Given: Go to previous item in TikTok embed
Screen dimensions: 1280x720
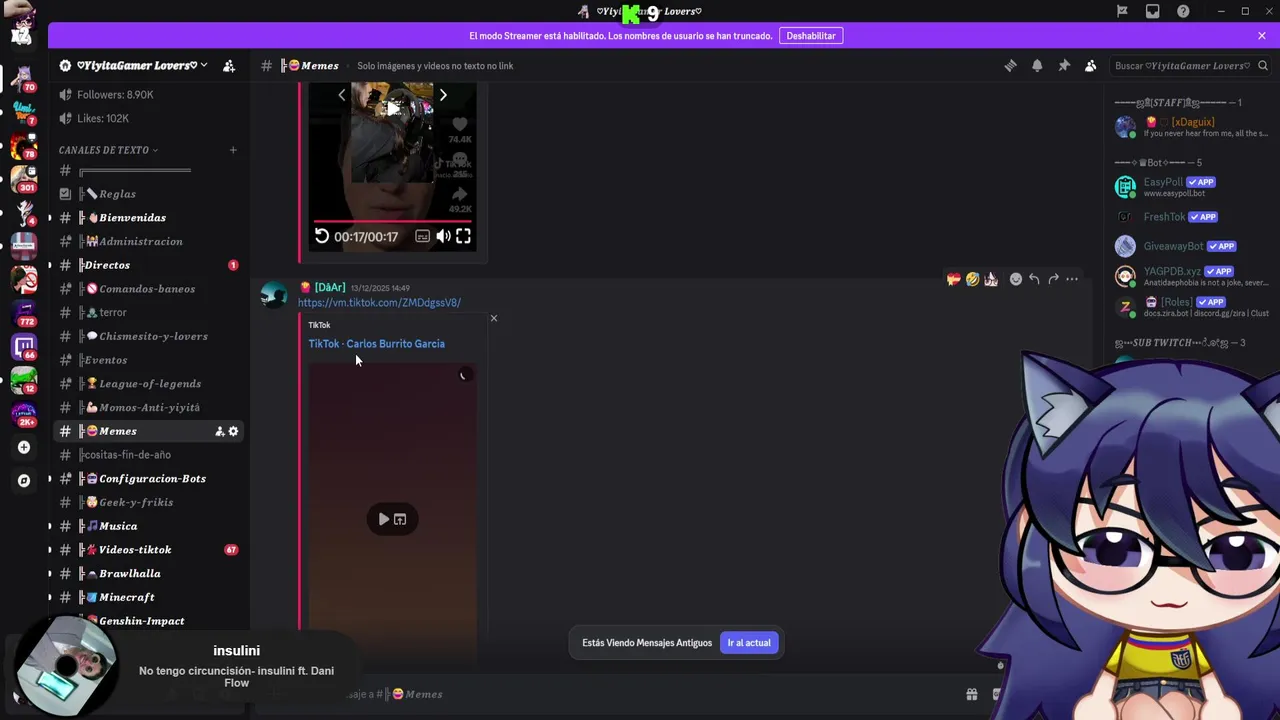Looking at the screenshot, I should click(342, 95).
